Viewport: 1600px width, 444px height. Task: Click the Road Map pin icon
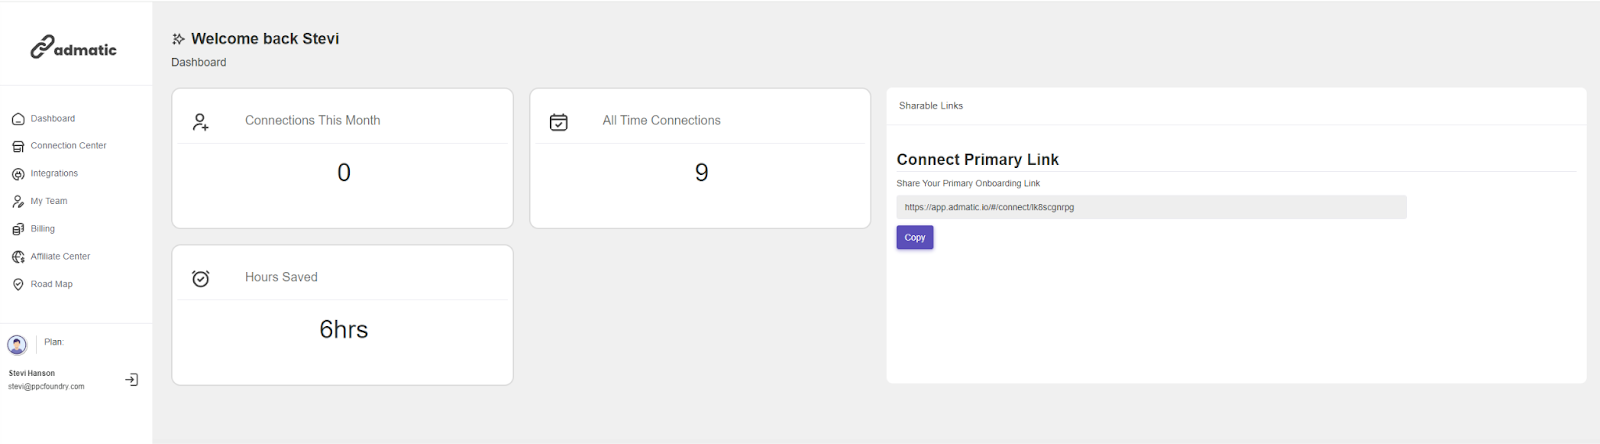click(18, 285)
